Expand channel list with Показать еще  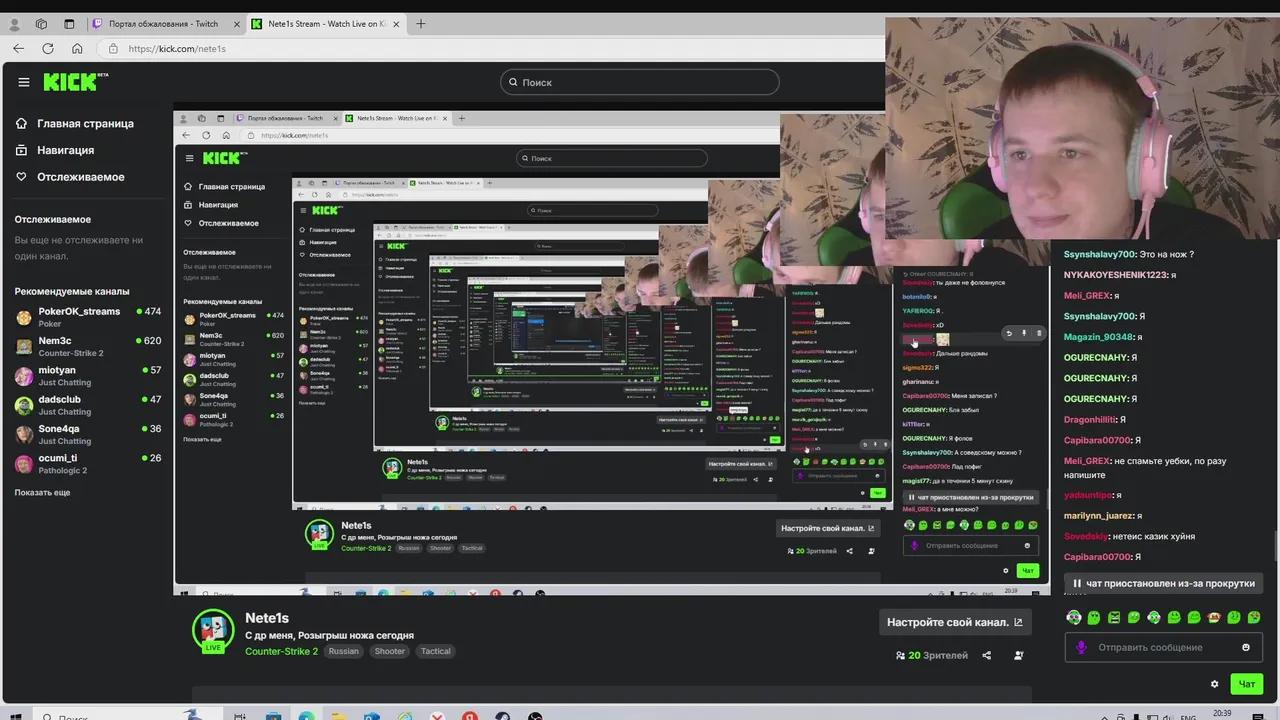coord(42,492)
